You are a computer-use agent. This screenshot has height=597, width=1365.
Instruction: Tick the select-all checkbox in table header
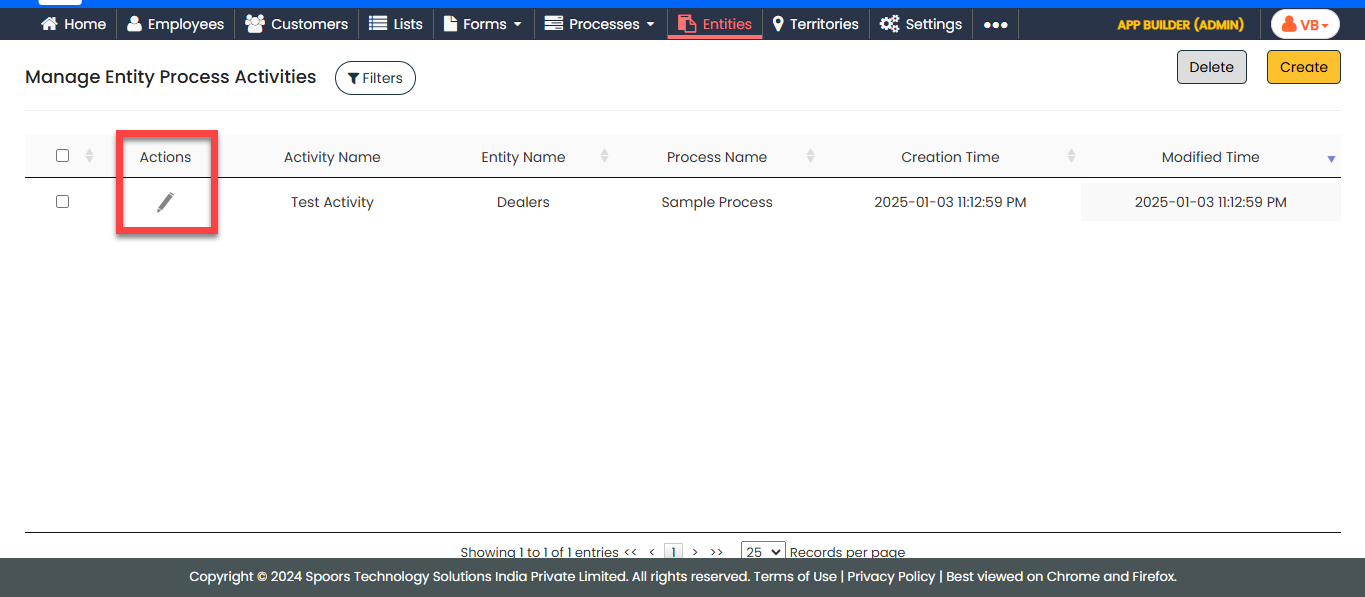[63, 156]
